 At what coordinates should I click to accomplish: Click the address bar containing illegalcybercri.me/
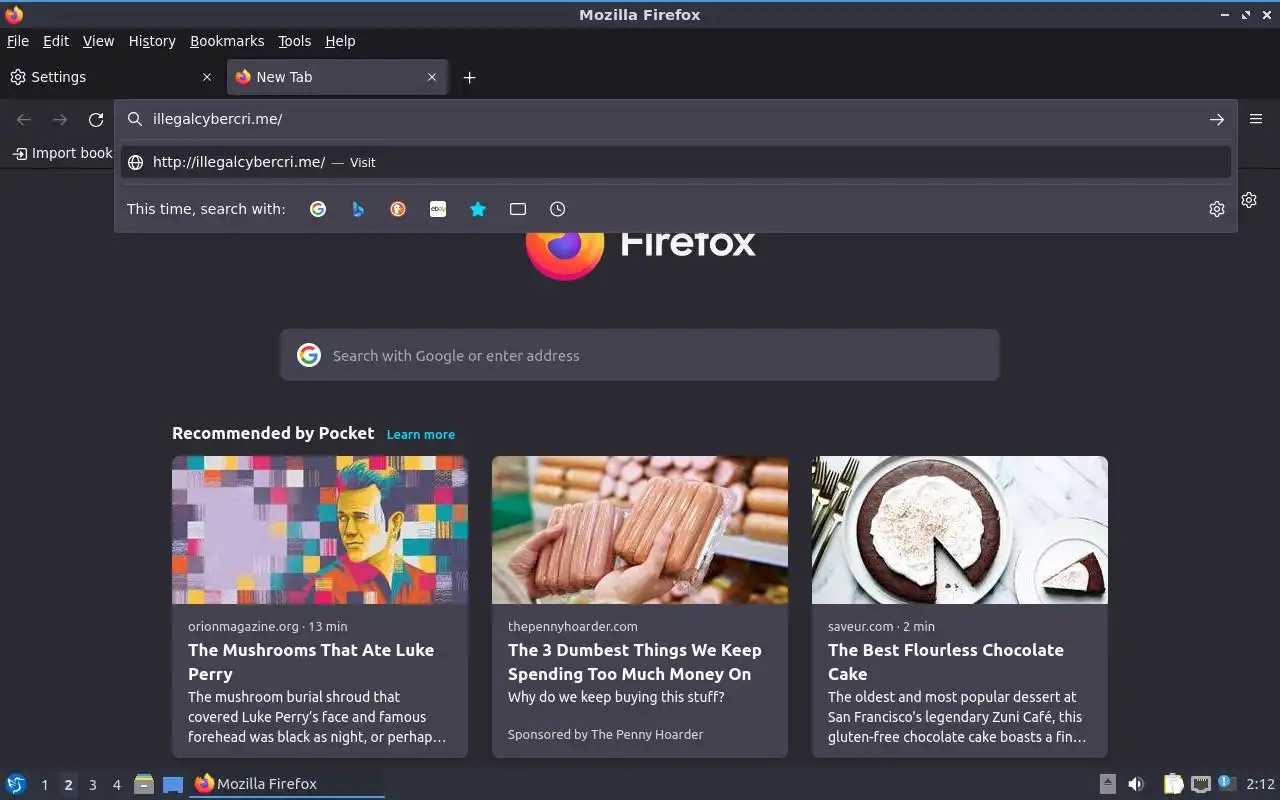coord(675,119)
